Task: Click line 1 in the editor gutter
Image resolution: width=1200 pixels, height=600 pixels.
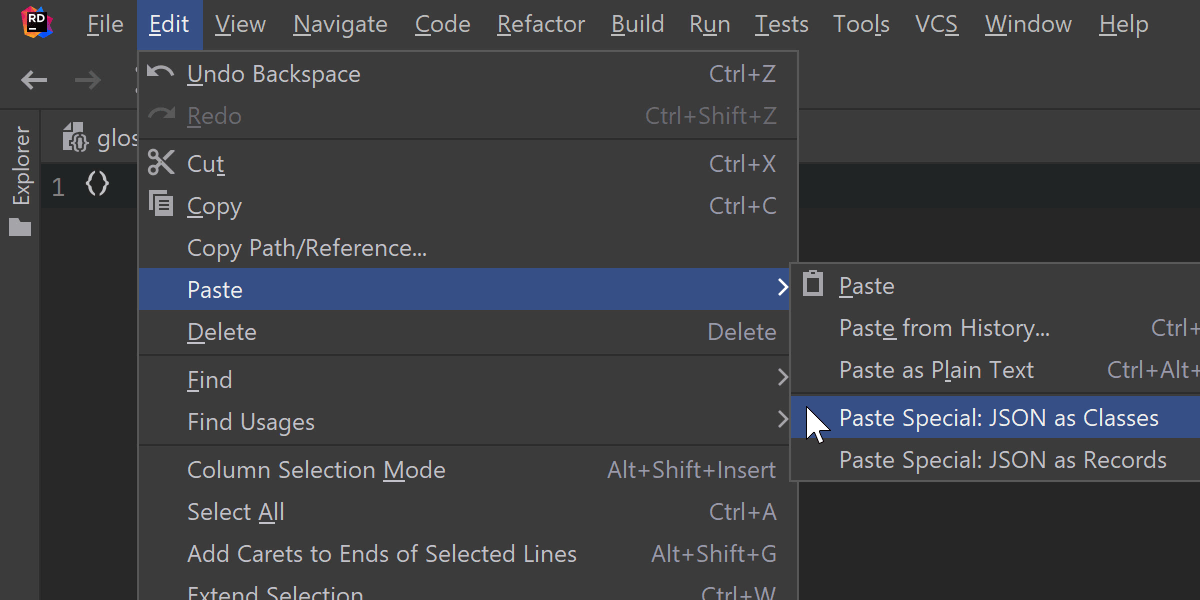Action: [59, 187]
